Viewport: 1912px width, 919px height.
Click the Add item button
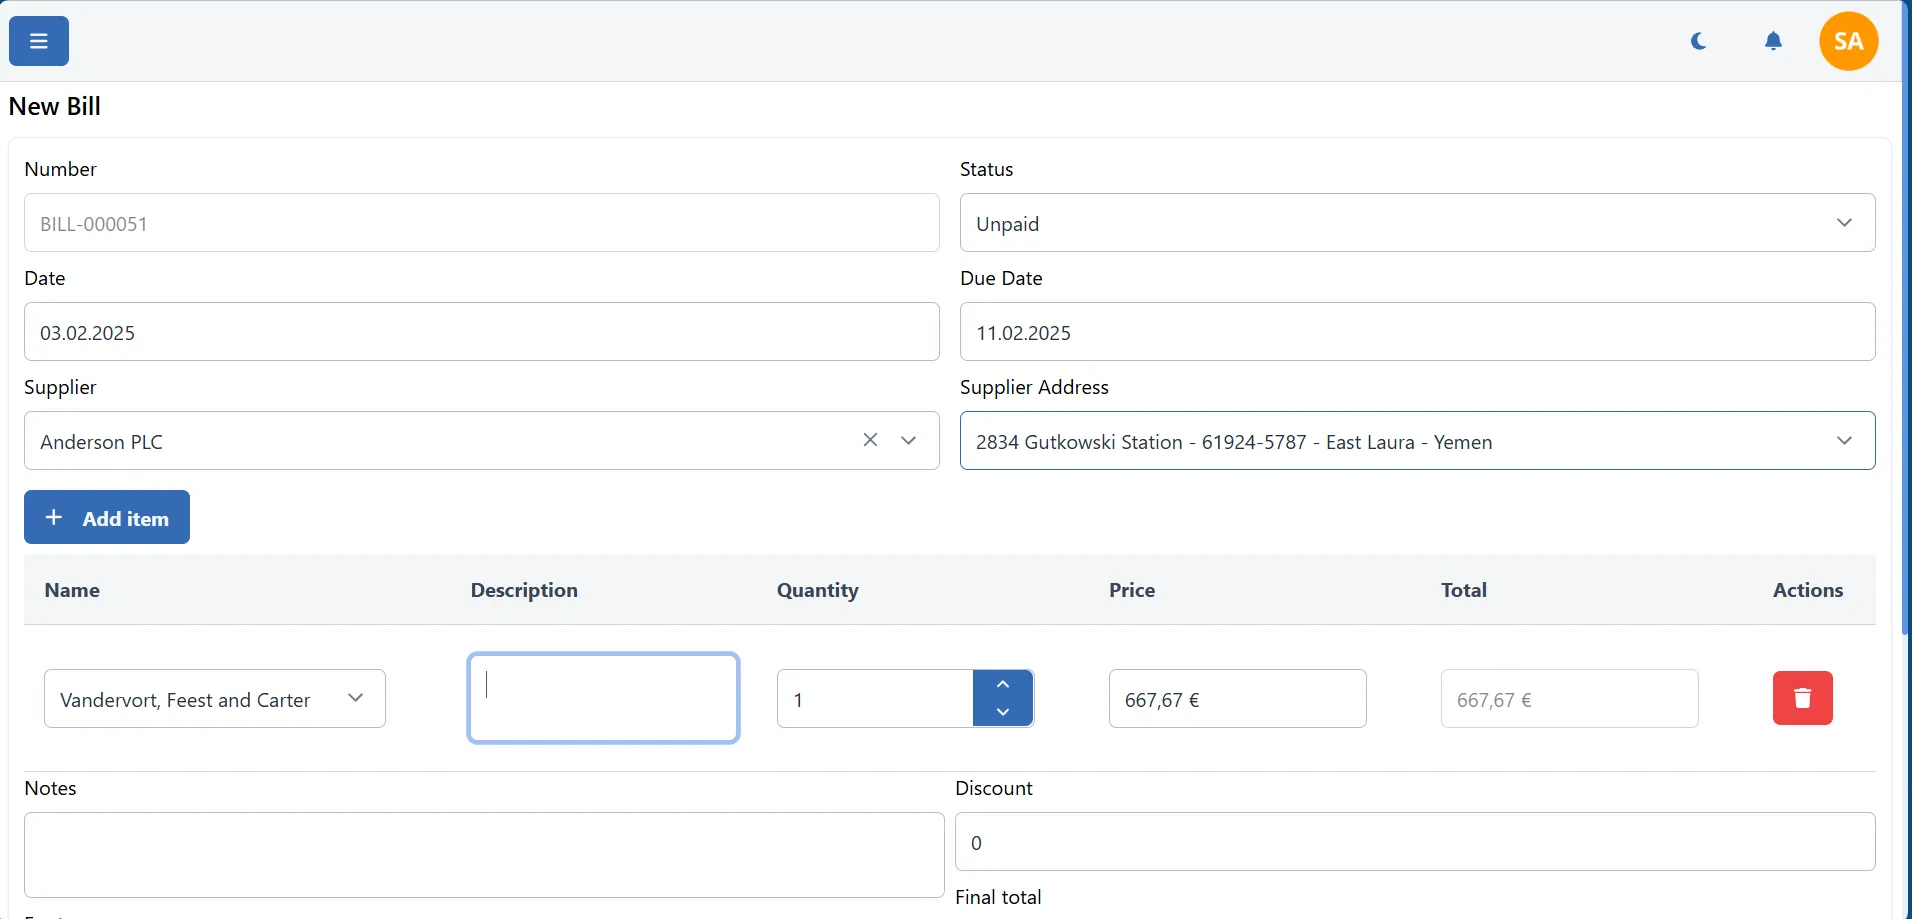[107, 517]
